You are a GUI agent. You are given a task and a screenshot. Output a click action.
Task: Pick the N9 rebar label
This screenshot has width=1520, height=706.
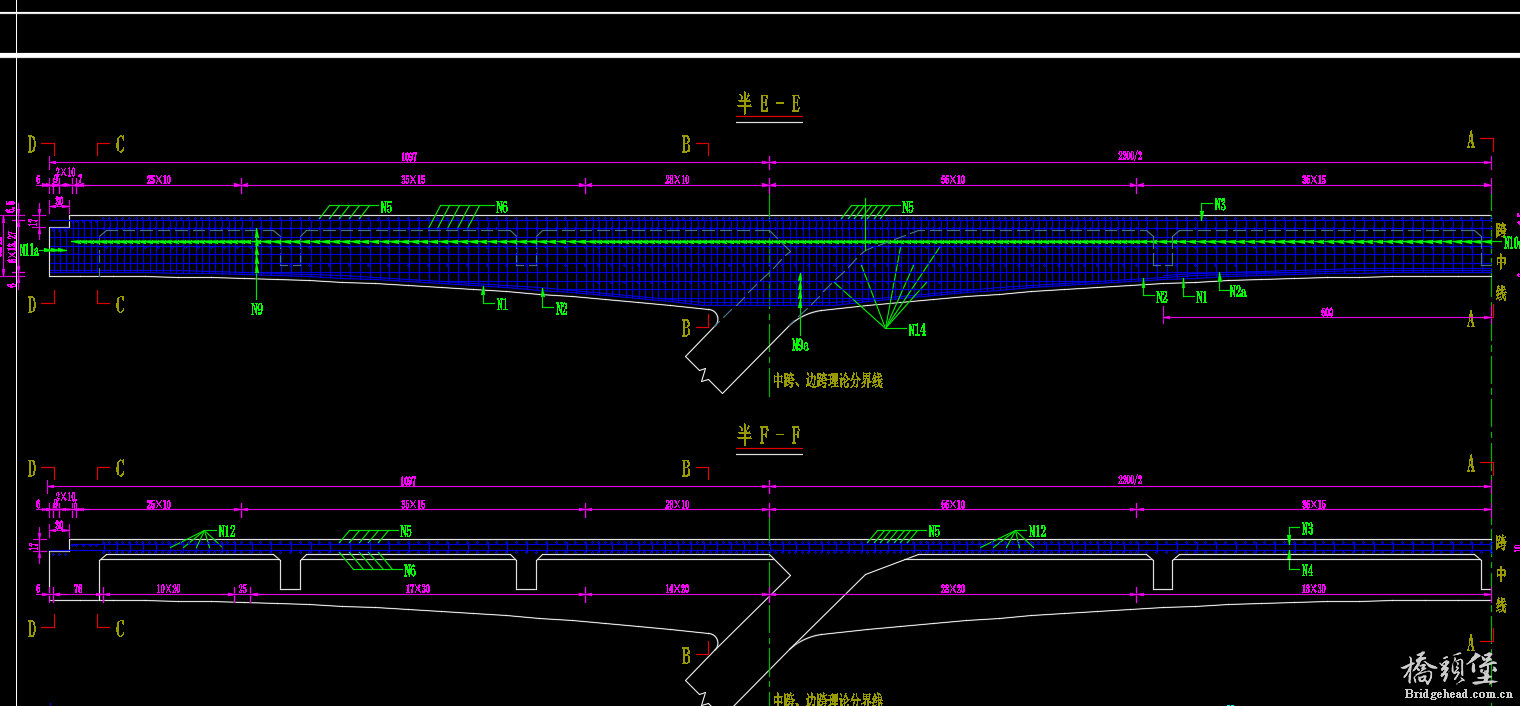[257, 310]
